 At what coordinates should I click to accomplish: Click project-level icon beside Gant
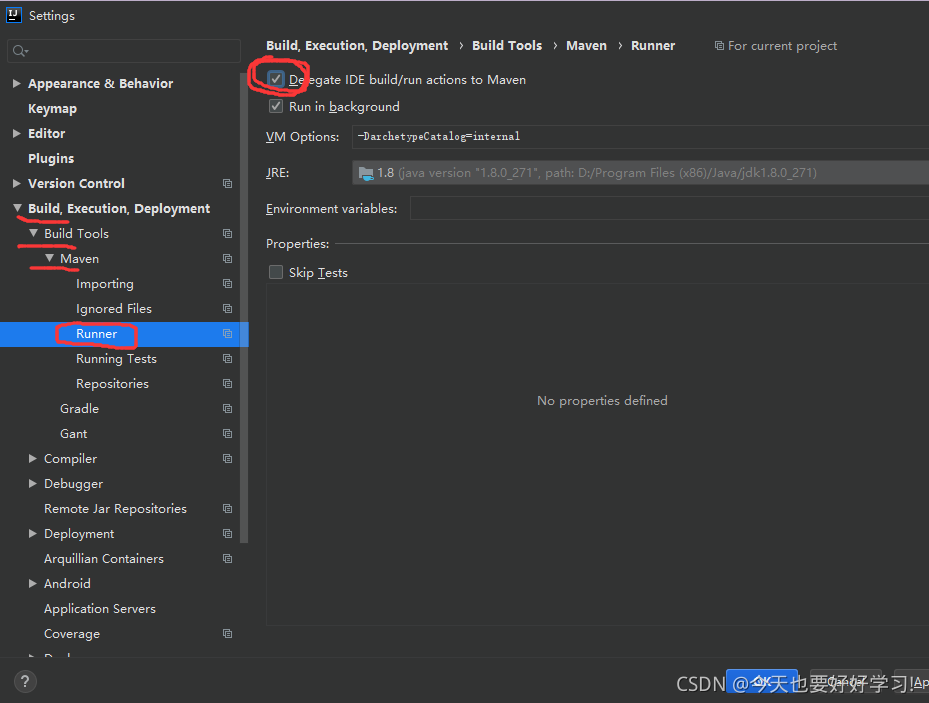coord(228,434)
